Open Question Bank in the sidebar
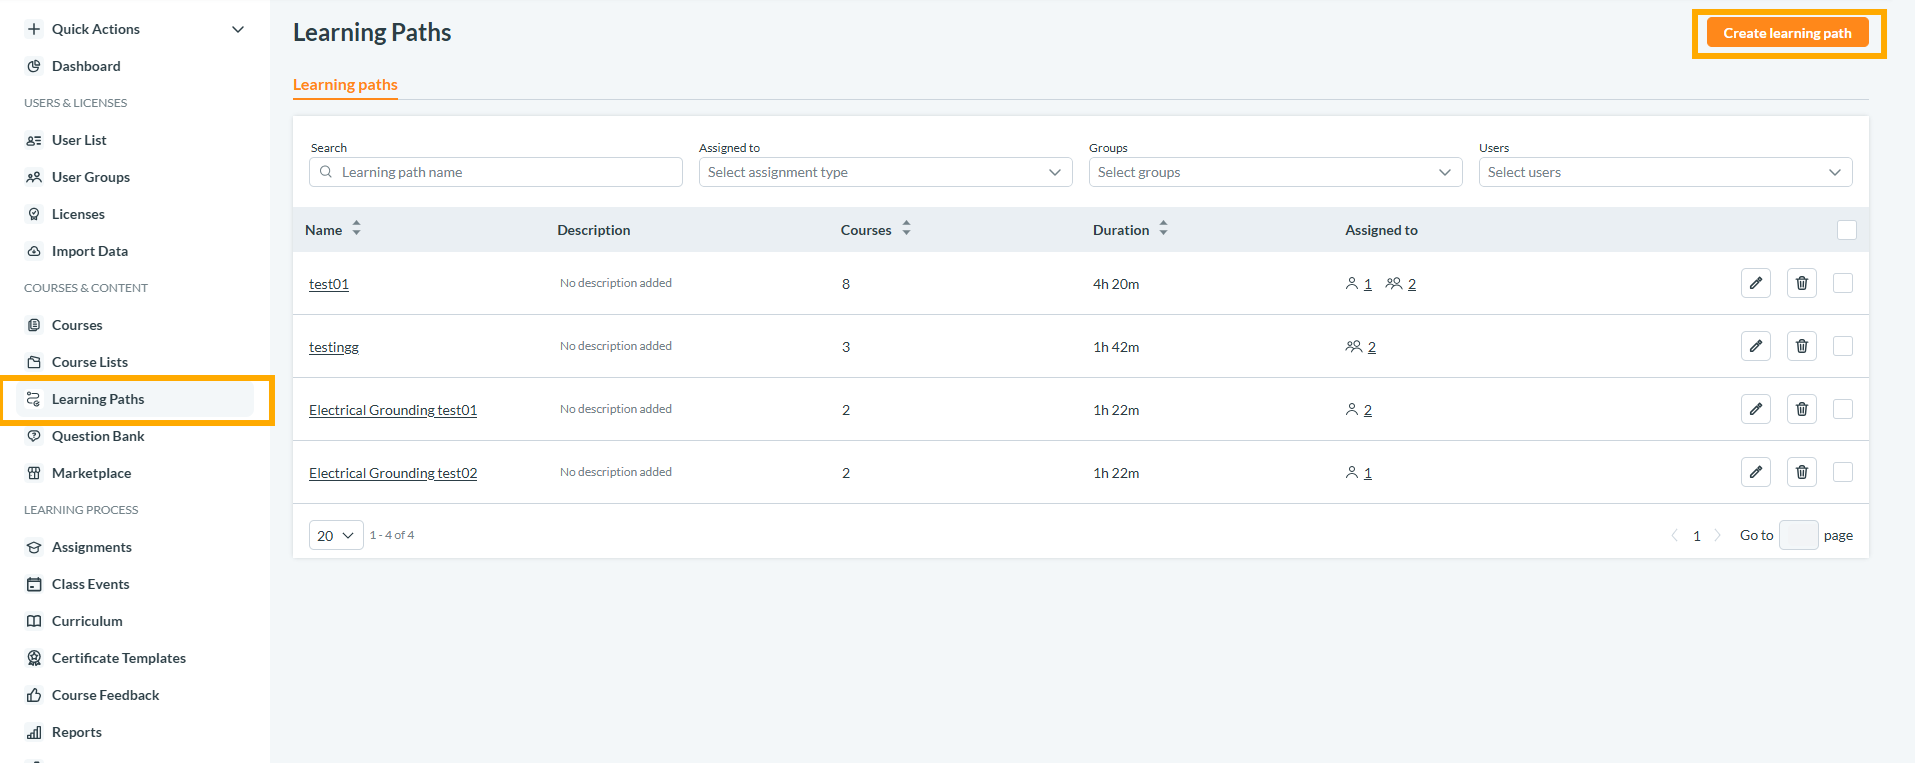This screenshot has height=763, width=1915. (x=98, y=436)
